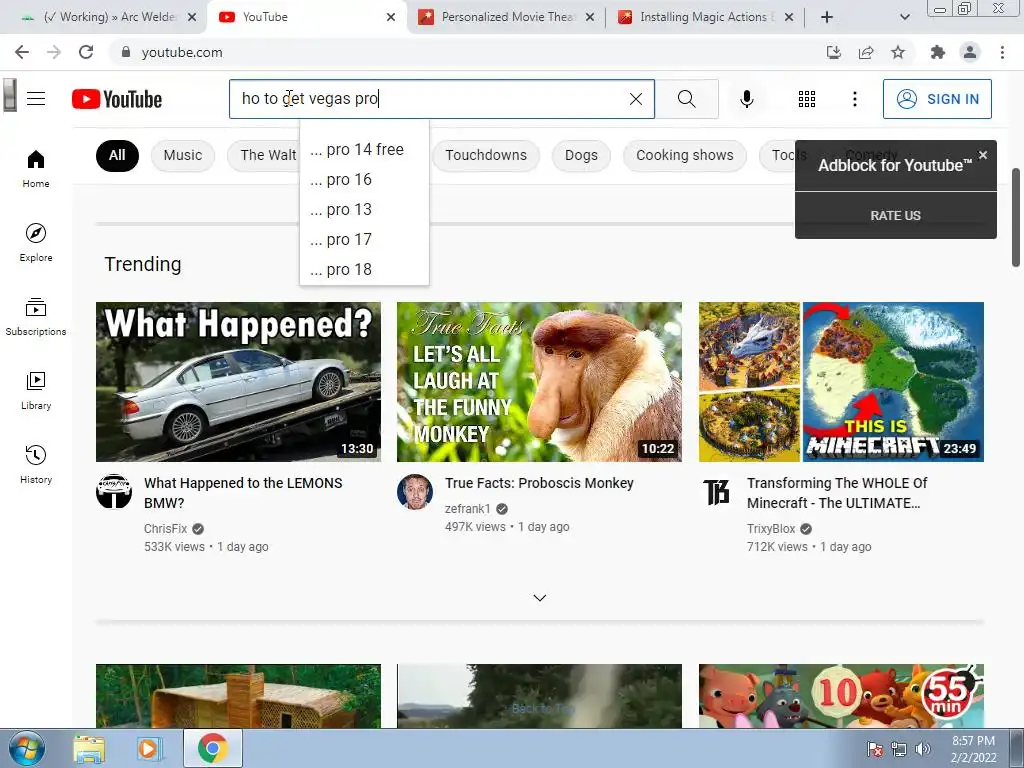This screenshot has width=1024, height=768.
Task: Open Chrome three-dot menu
Action: pos(1002,52)
